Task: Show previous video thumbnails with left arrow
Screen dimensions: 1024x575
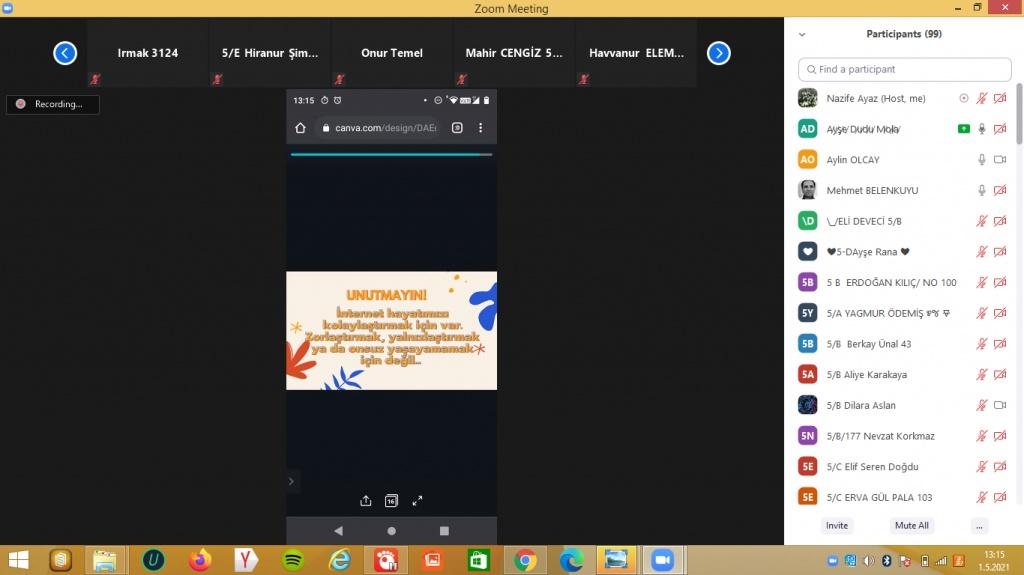Action: (65, 54)
